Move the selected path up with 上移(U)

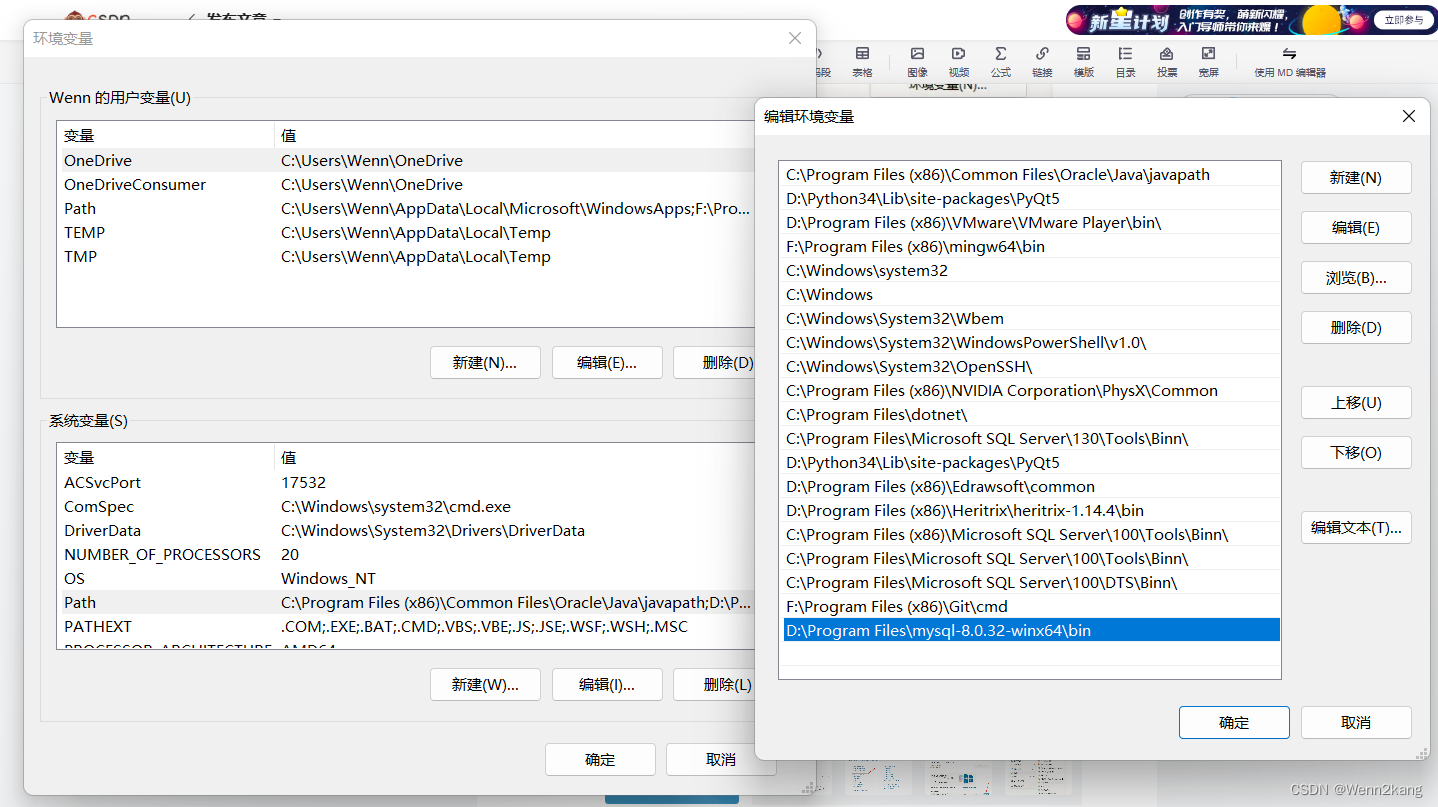1356,402
